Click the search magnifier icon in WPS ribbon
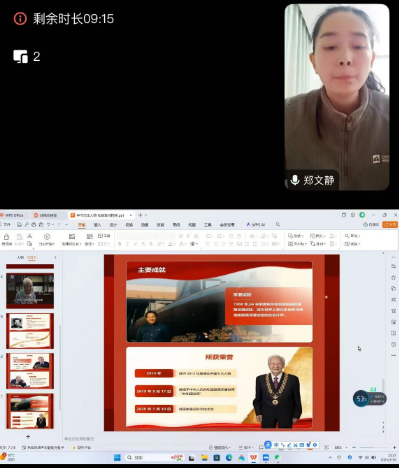399x468 pixels. click(278, 225)
